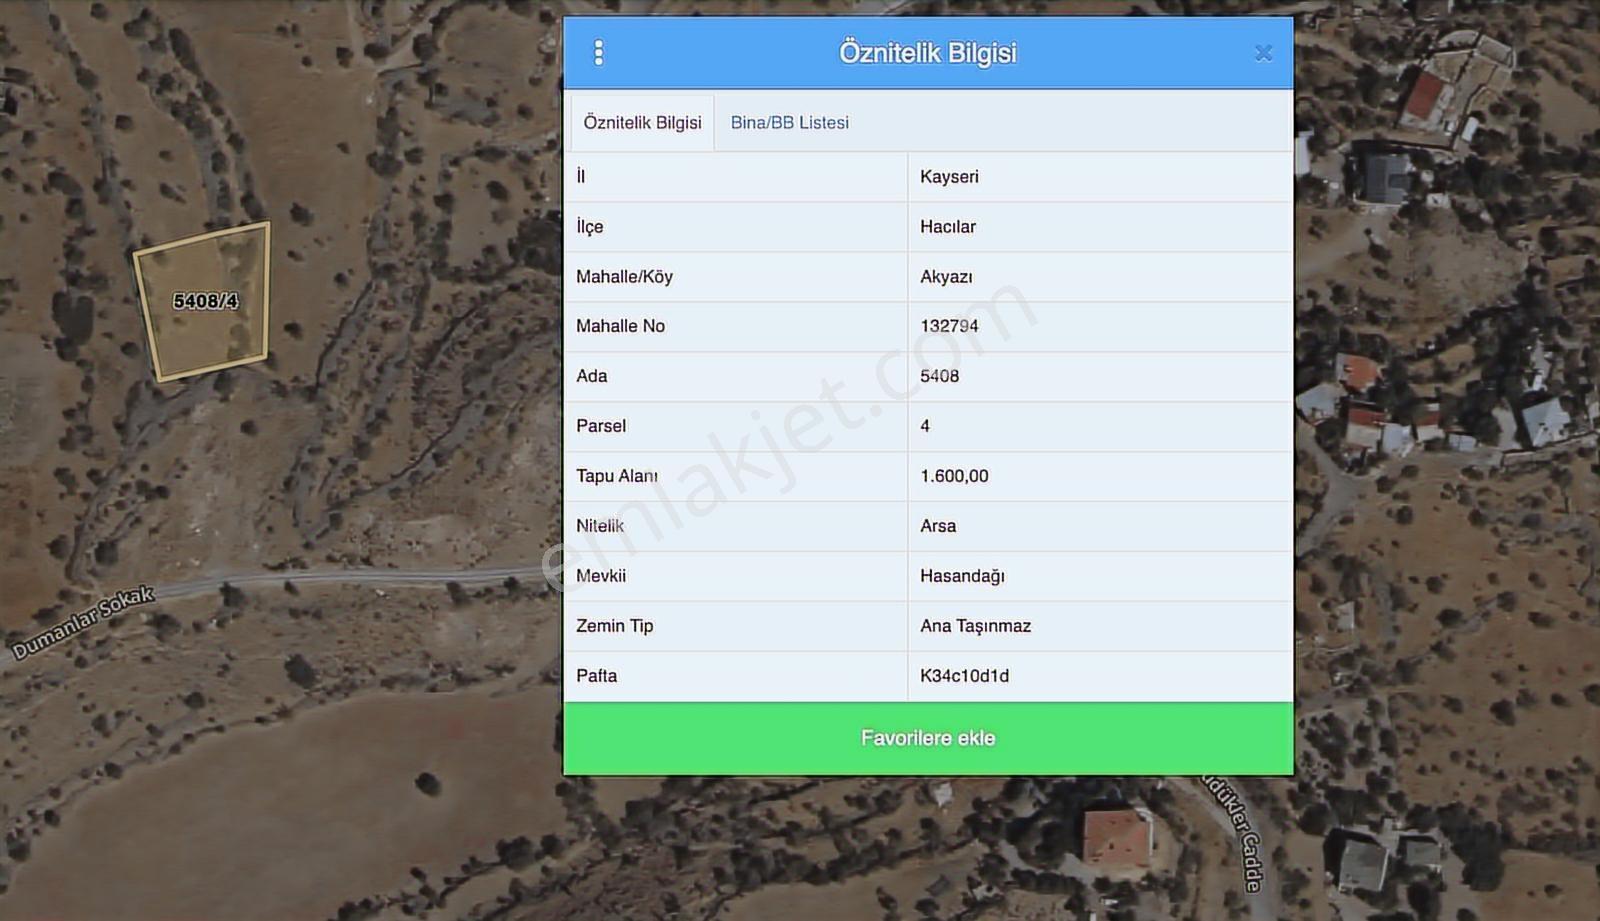
Task: Switch to the Bina/BB Listesi tab
Action: [789, 122]
